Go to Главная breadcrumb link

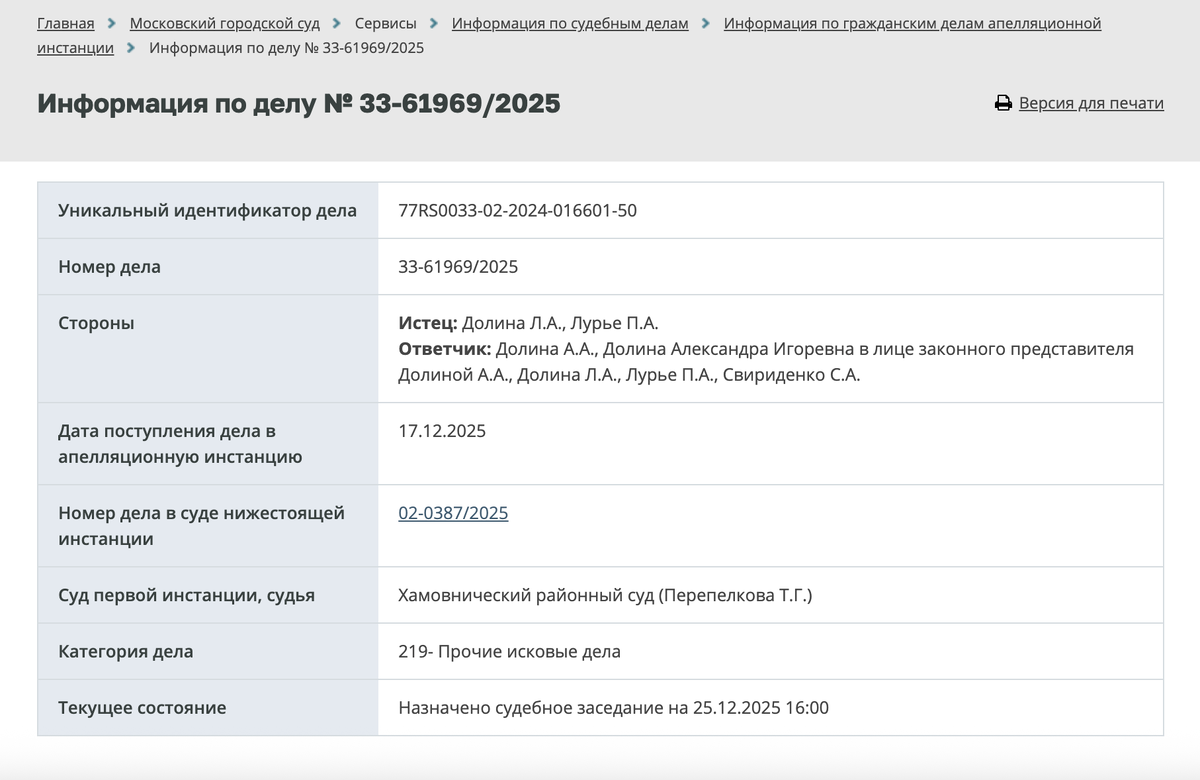pos(66,23)
